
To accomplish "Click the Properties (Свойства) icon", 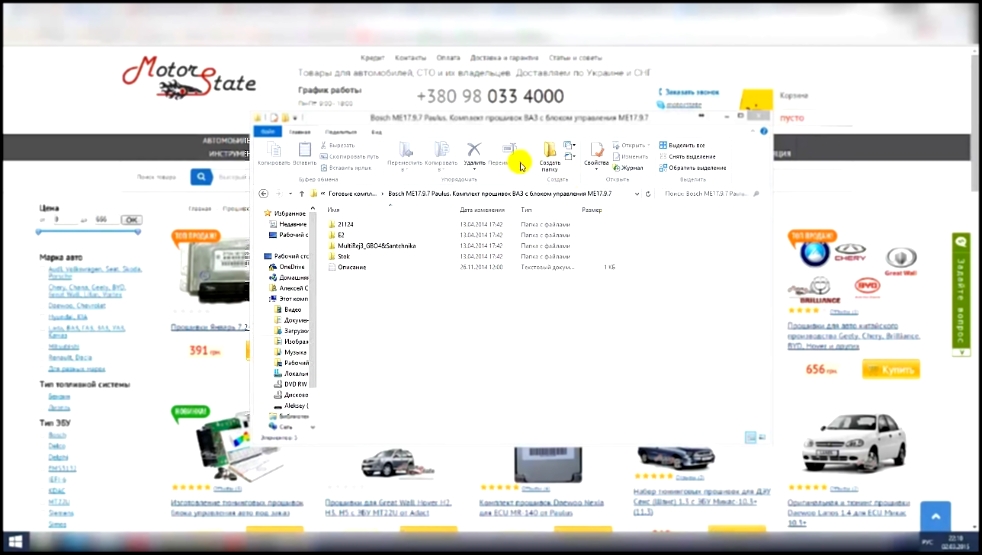I will click(596, 150).
